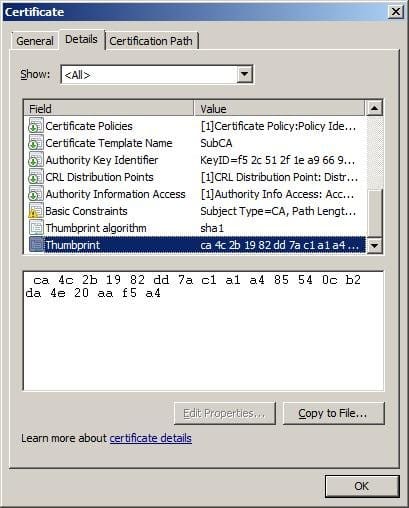Click the [1]CRL Distribution Point value cell
The height and width of the screenshot is (508, 409).
pyautogui.click(x=279, y=177)
